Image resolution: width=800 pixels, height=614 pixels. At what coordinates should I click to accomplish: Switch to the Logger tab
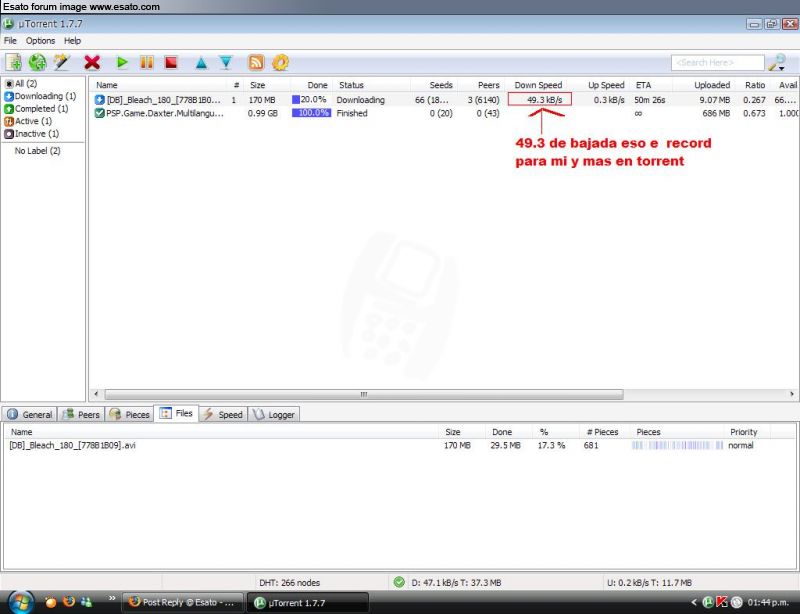coord(274,414)
